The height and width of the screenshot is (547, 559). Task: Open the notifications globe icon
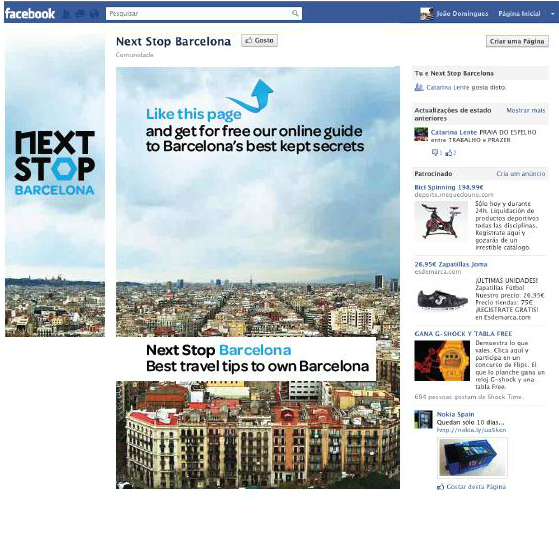94,14
